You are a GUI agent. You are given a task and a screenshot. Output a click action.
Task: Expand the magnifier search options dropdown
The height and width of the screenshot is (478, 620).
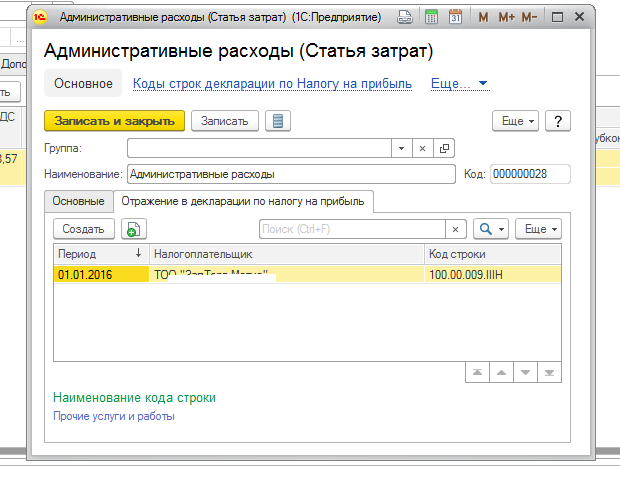pyautogui.click(x=490, y=229)
